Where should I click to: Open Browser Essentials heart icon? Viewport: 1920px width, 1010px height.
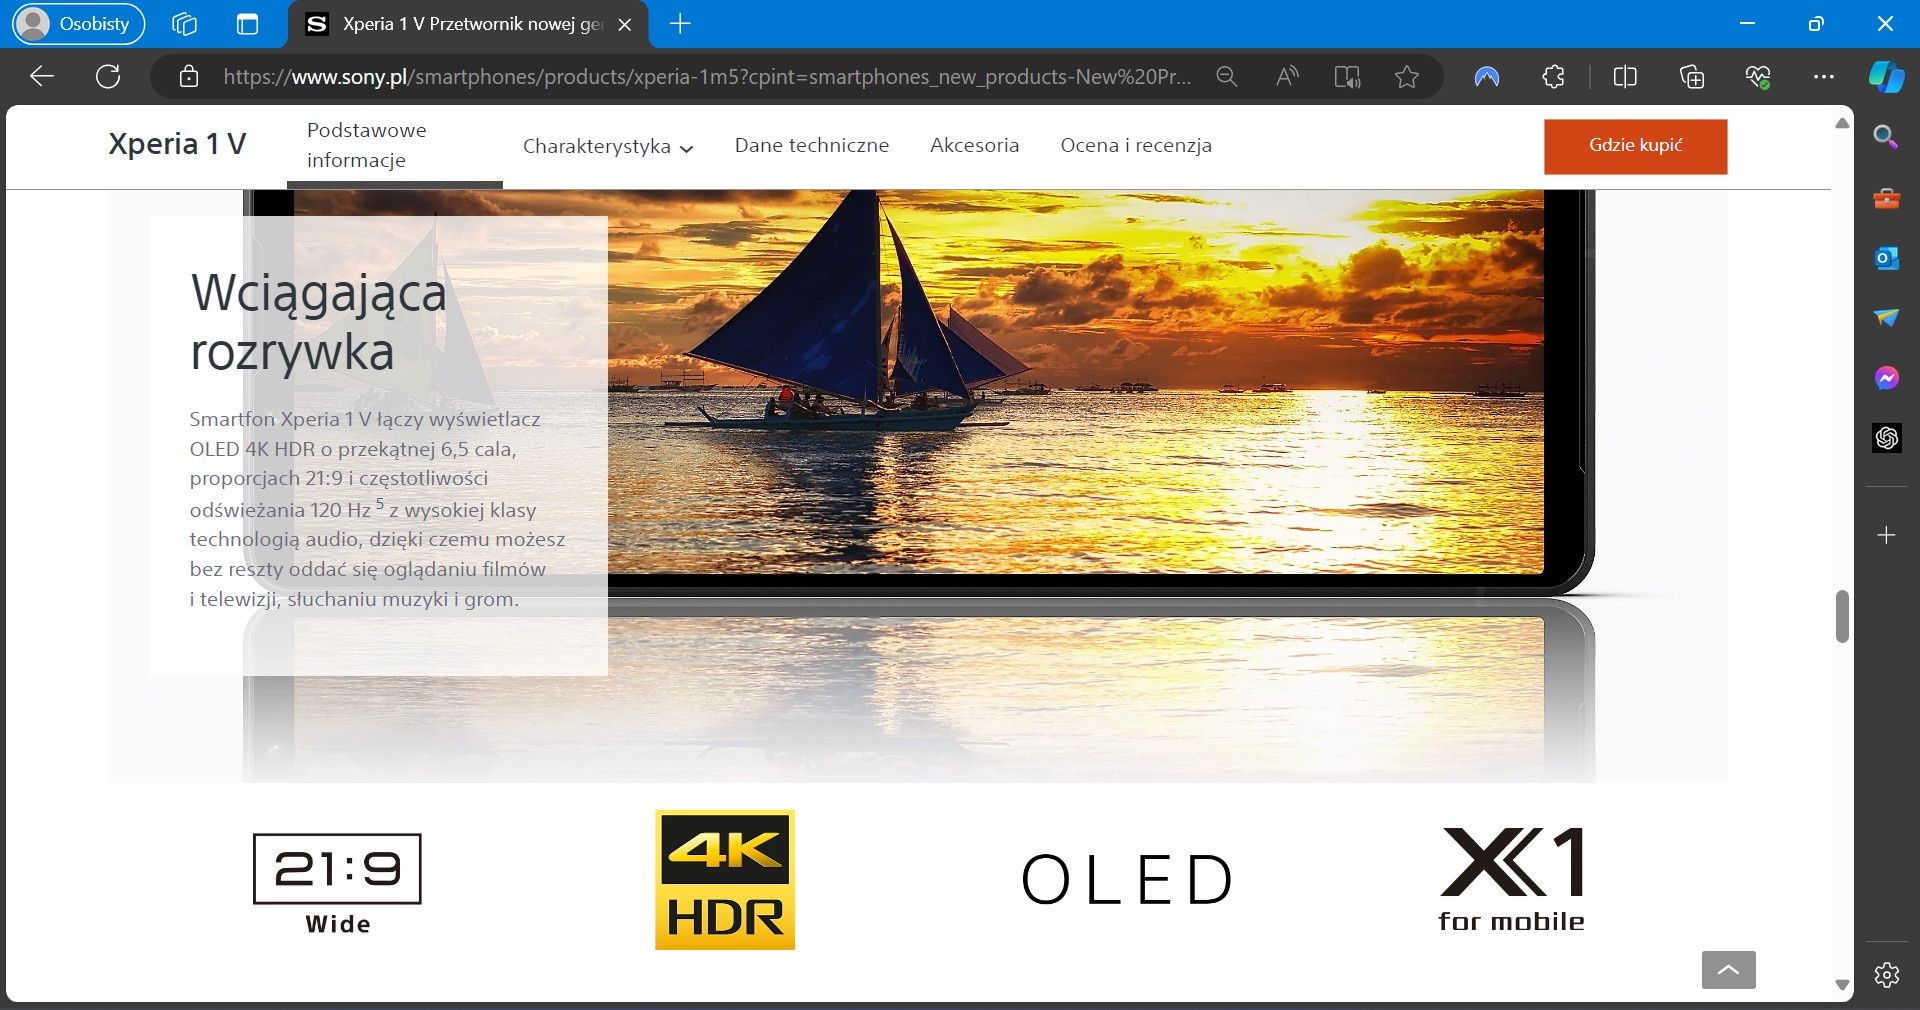click(x=1758, y=77)
